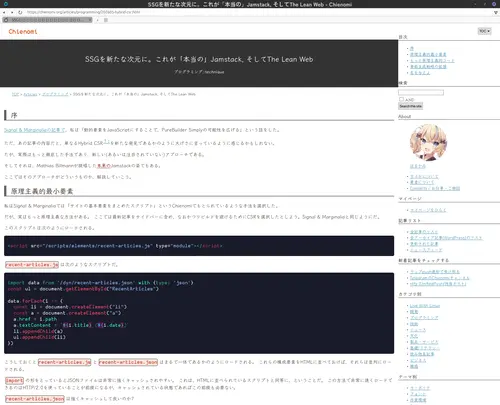
Task: Click the author avatar image
Action: click(428, 143)
